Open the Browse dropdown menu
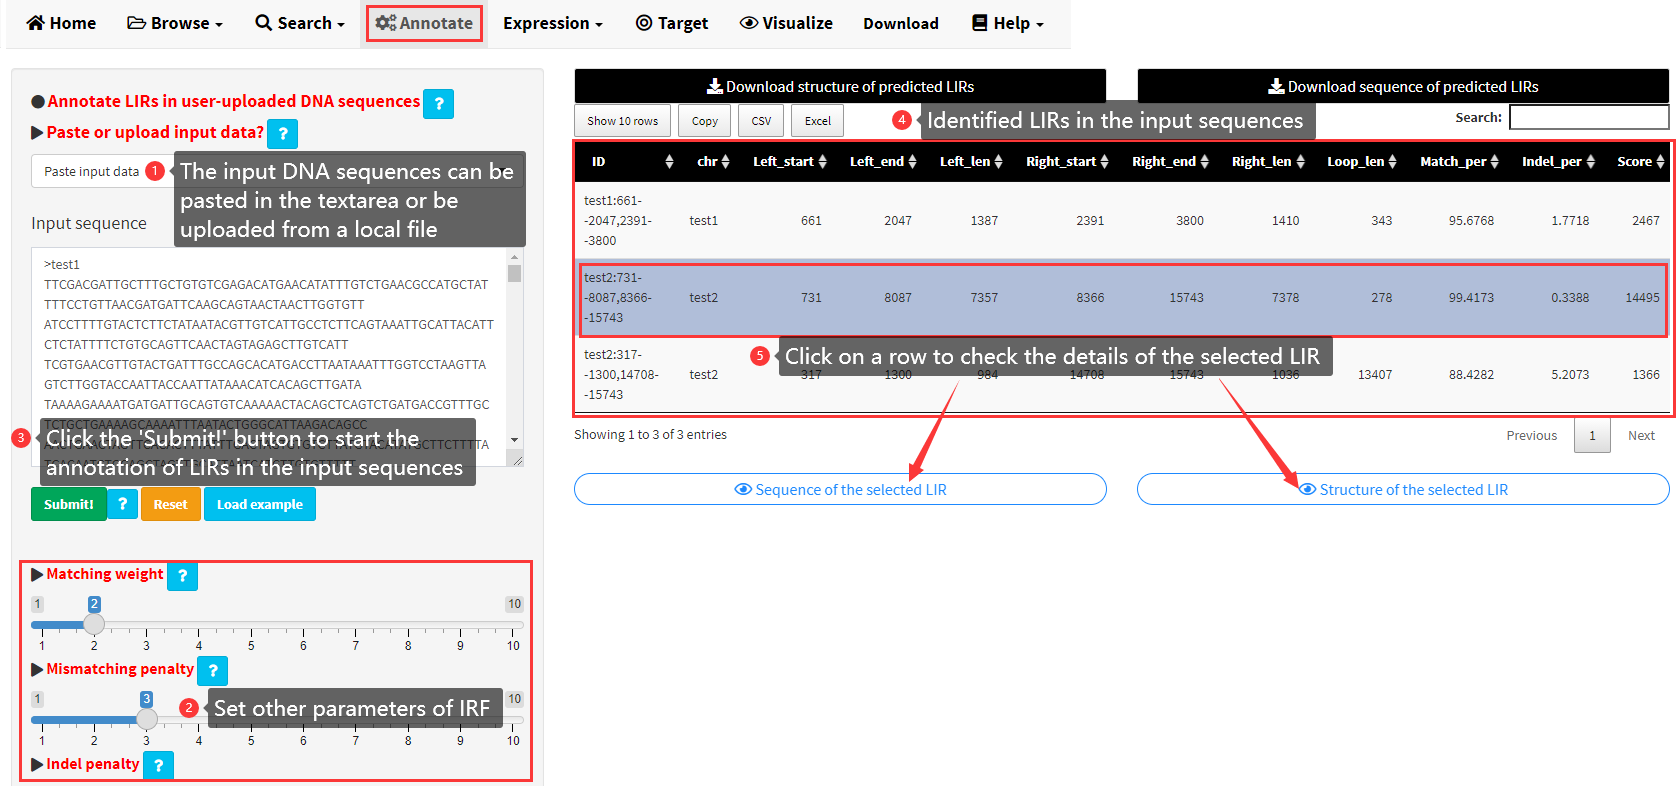Screen dimensions: 1677x786 [175, 23]
